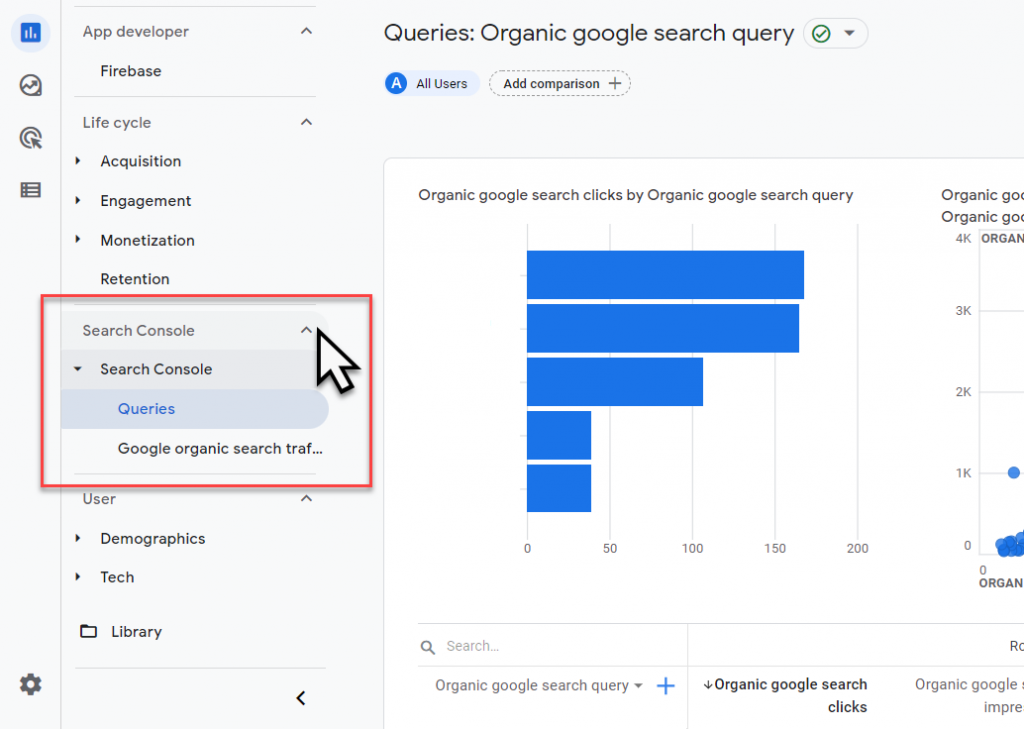Expand the Acquisition tree item
Viewport: 1024px width, 729px height.
[78, 161]
